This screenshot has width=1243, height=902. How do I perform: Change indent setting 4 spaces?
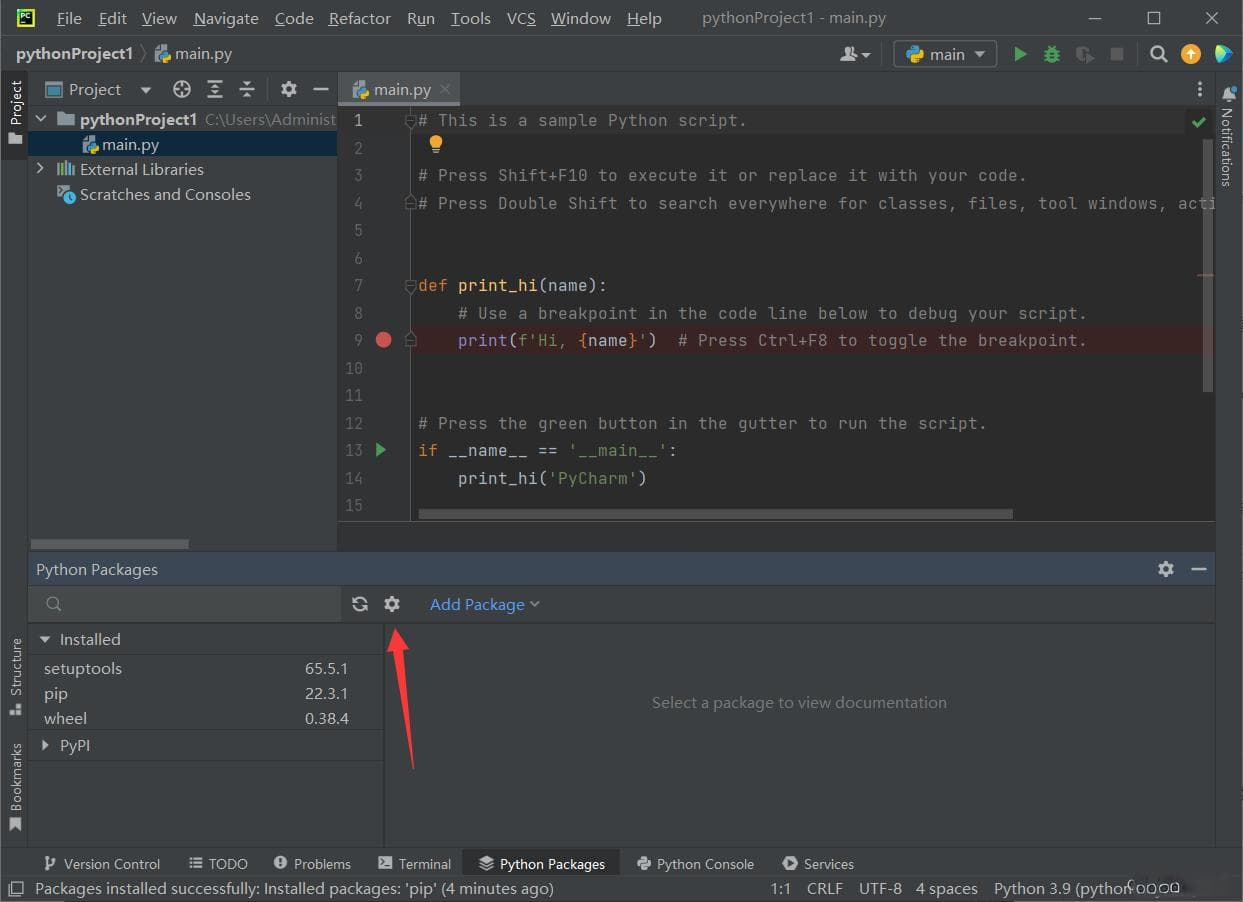(x=946, y=888)
